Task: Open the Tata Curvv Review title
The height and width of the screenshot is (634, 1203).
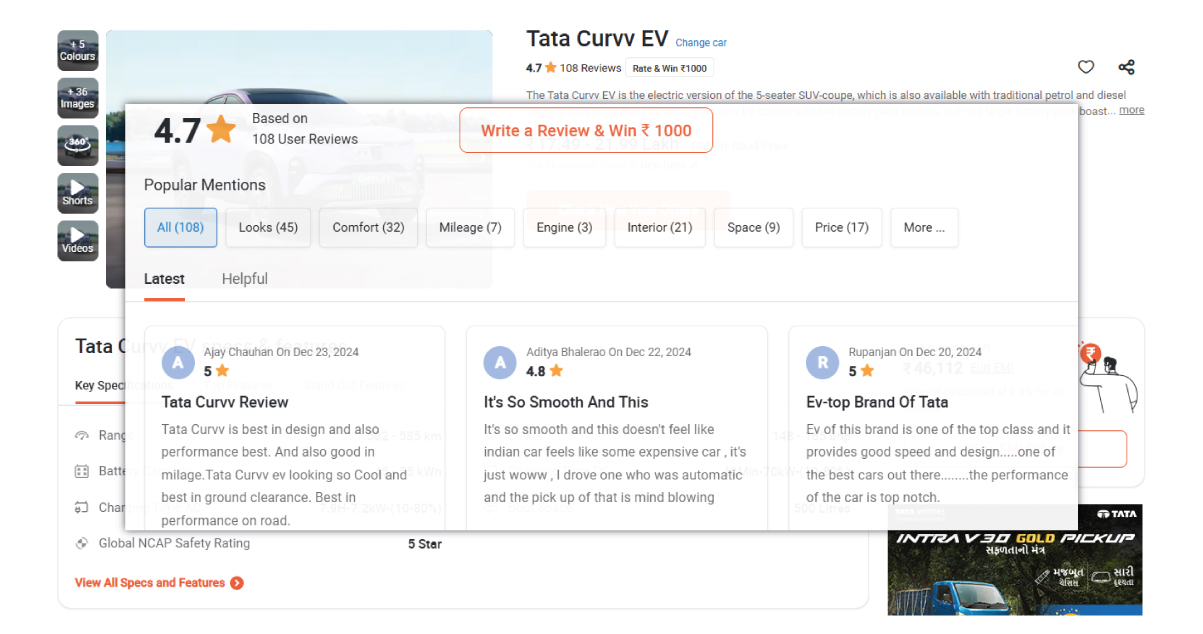Action: [225, 402]
